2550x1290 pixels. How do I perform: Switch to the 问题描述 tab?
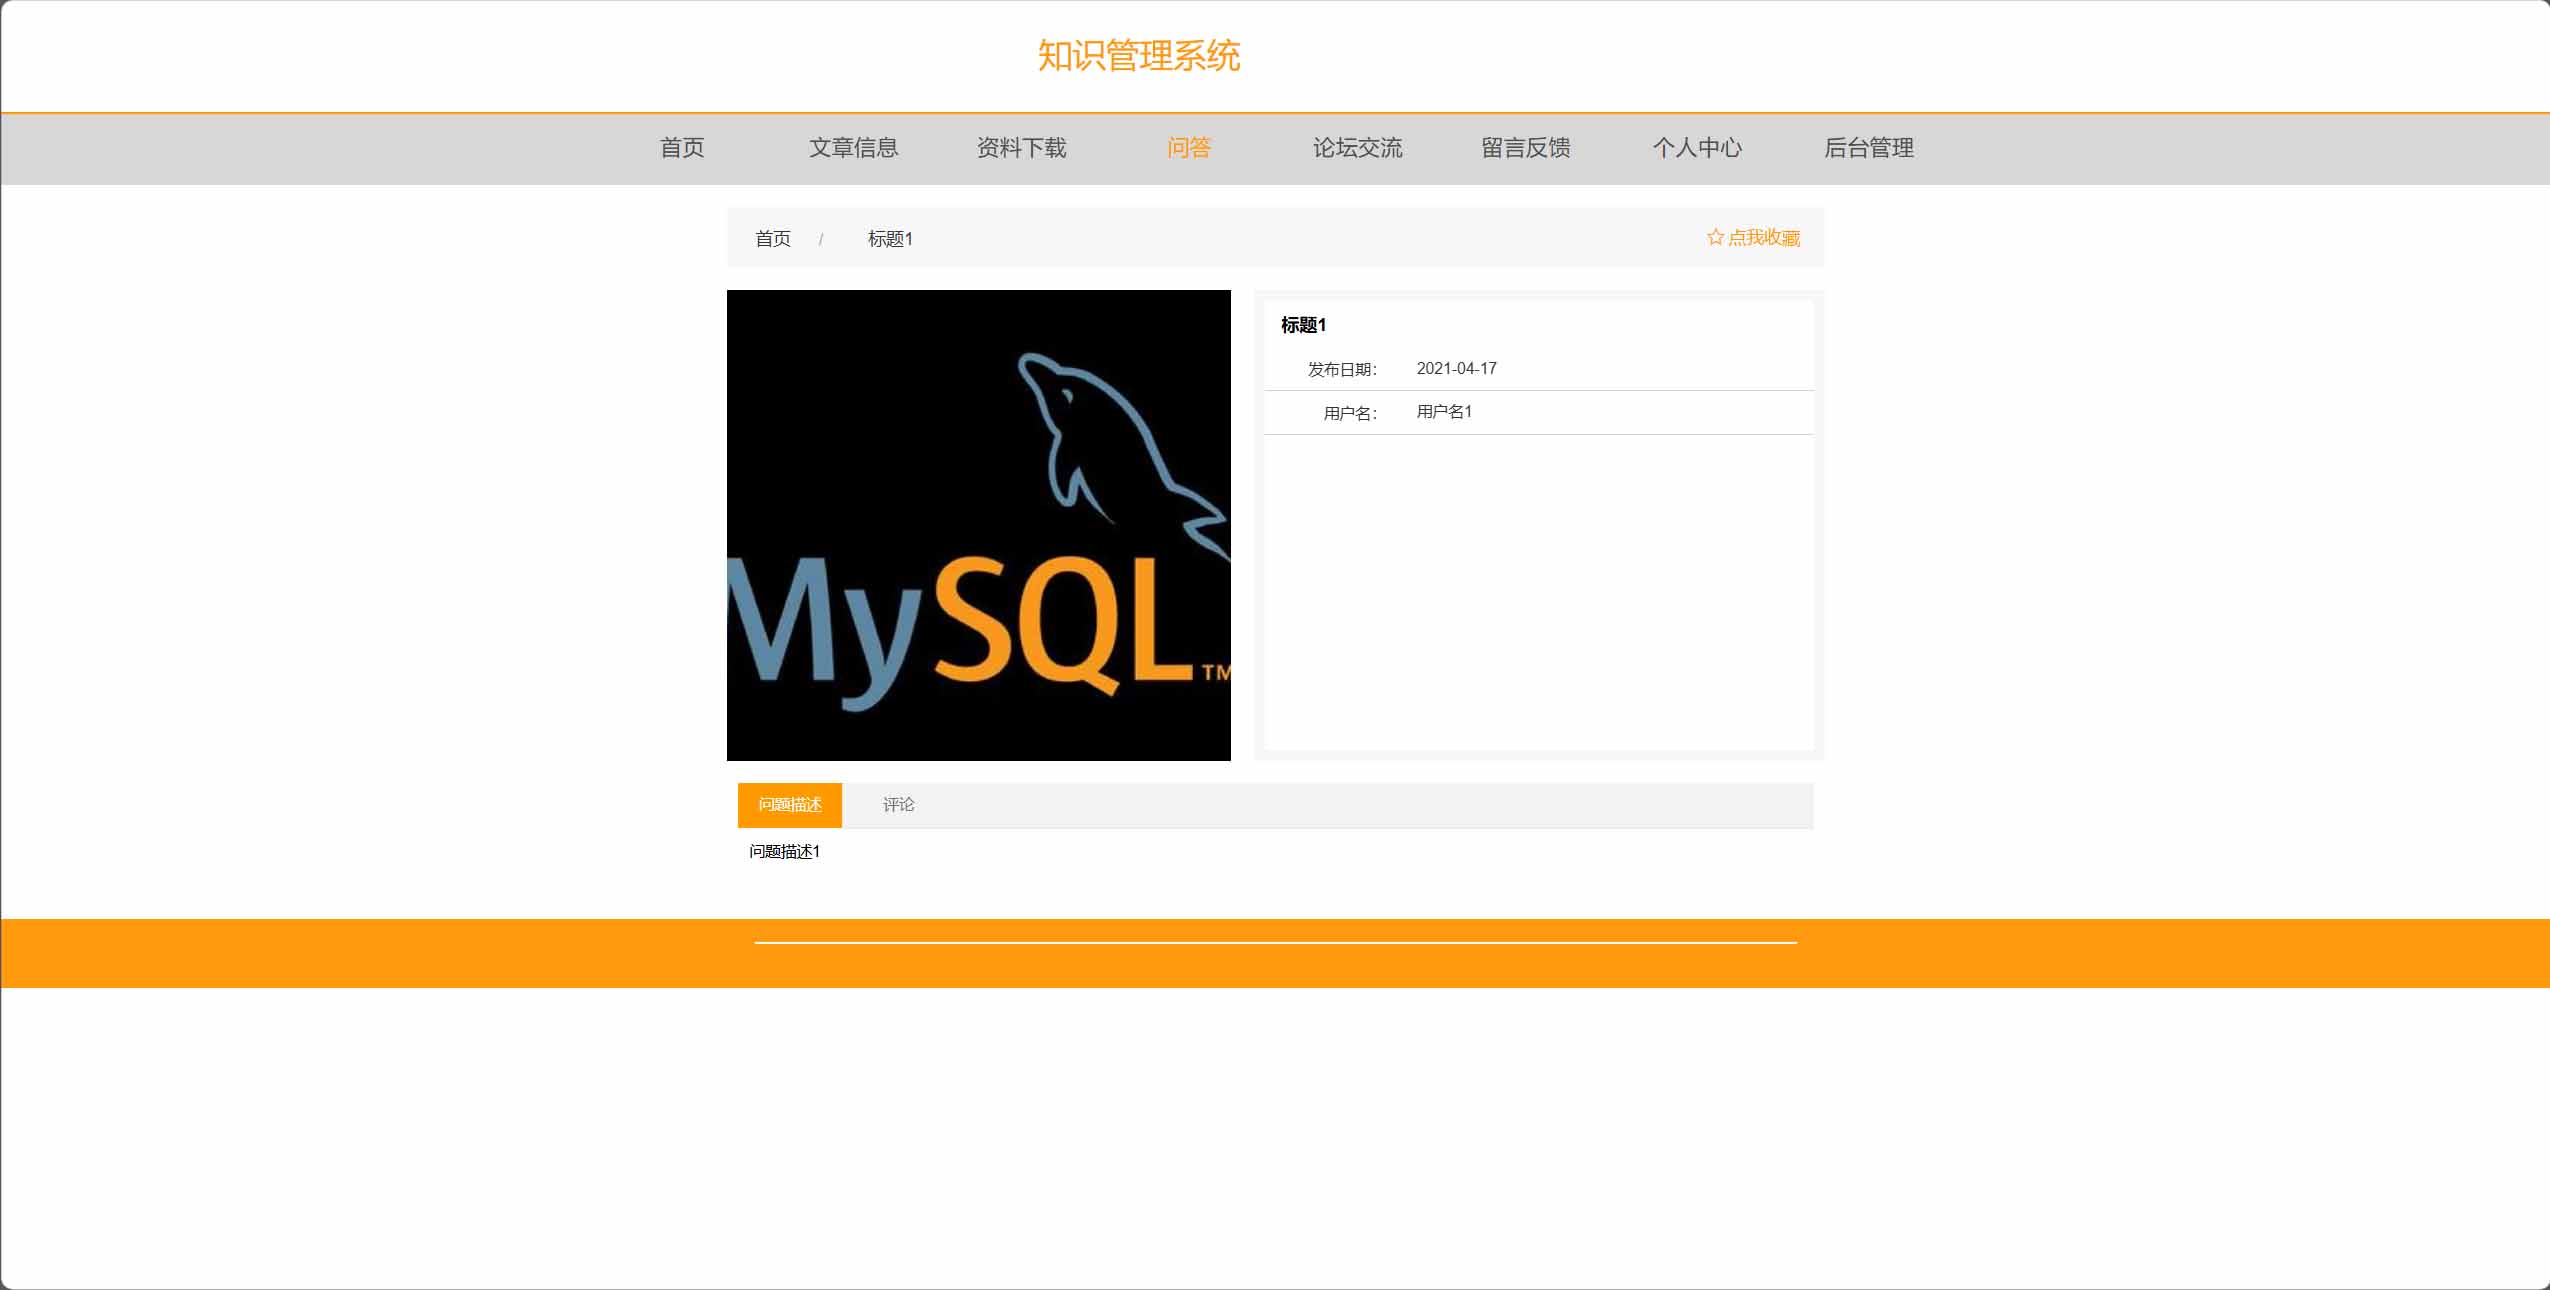point(790,805)
